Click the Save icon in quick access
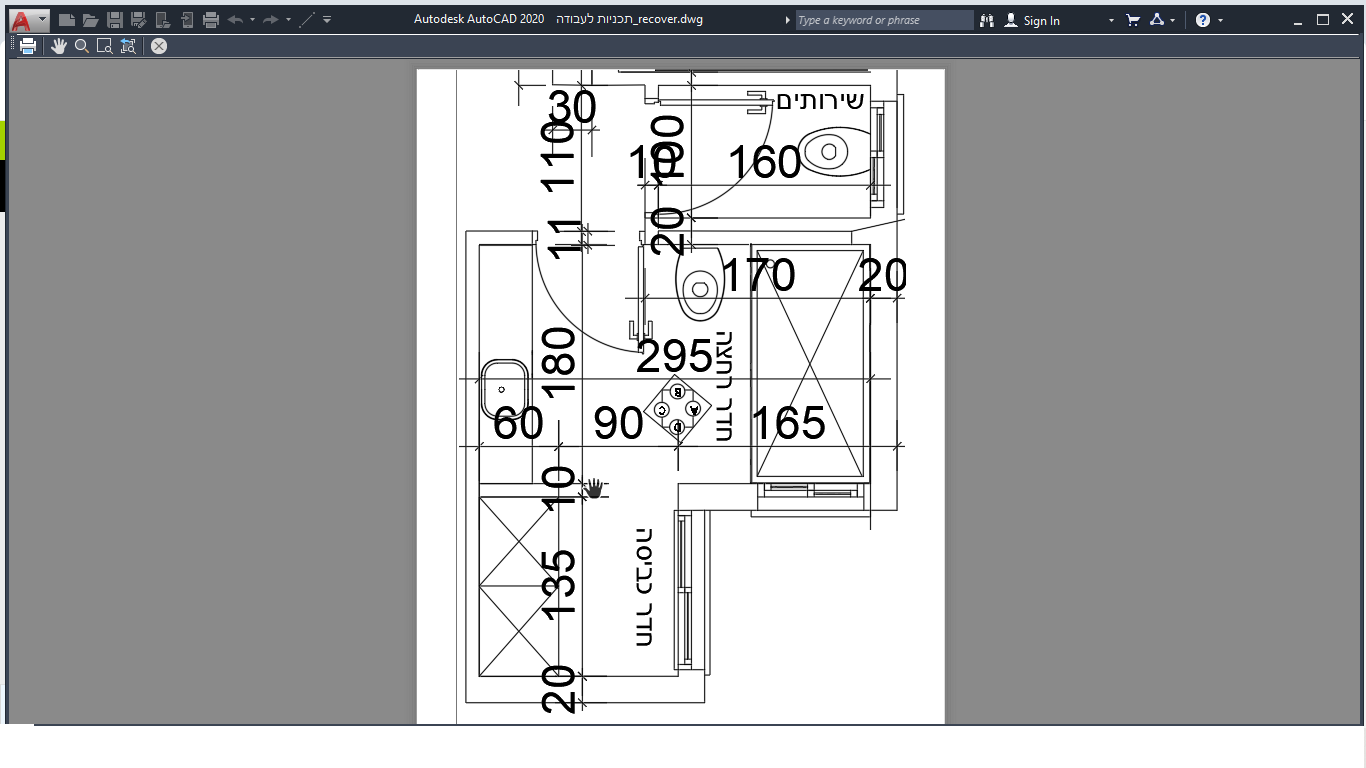Image resolution: width=1366 pixels, height=768 pixels. tap(115, 20)
